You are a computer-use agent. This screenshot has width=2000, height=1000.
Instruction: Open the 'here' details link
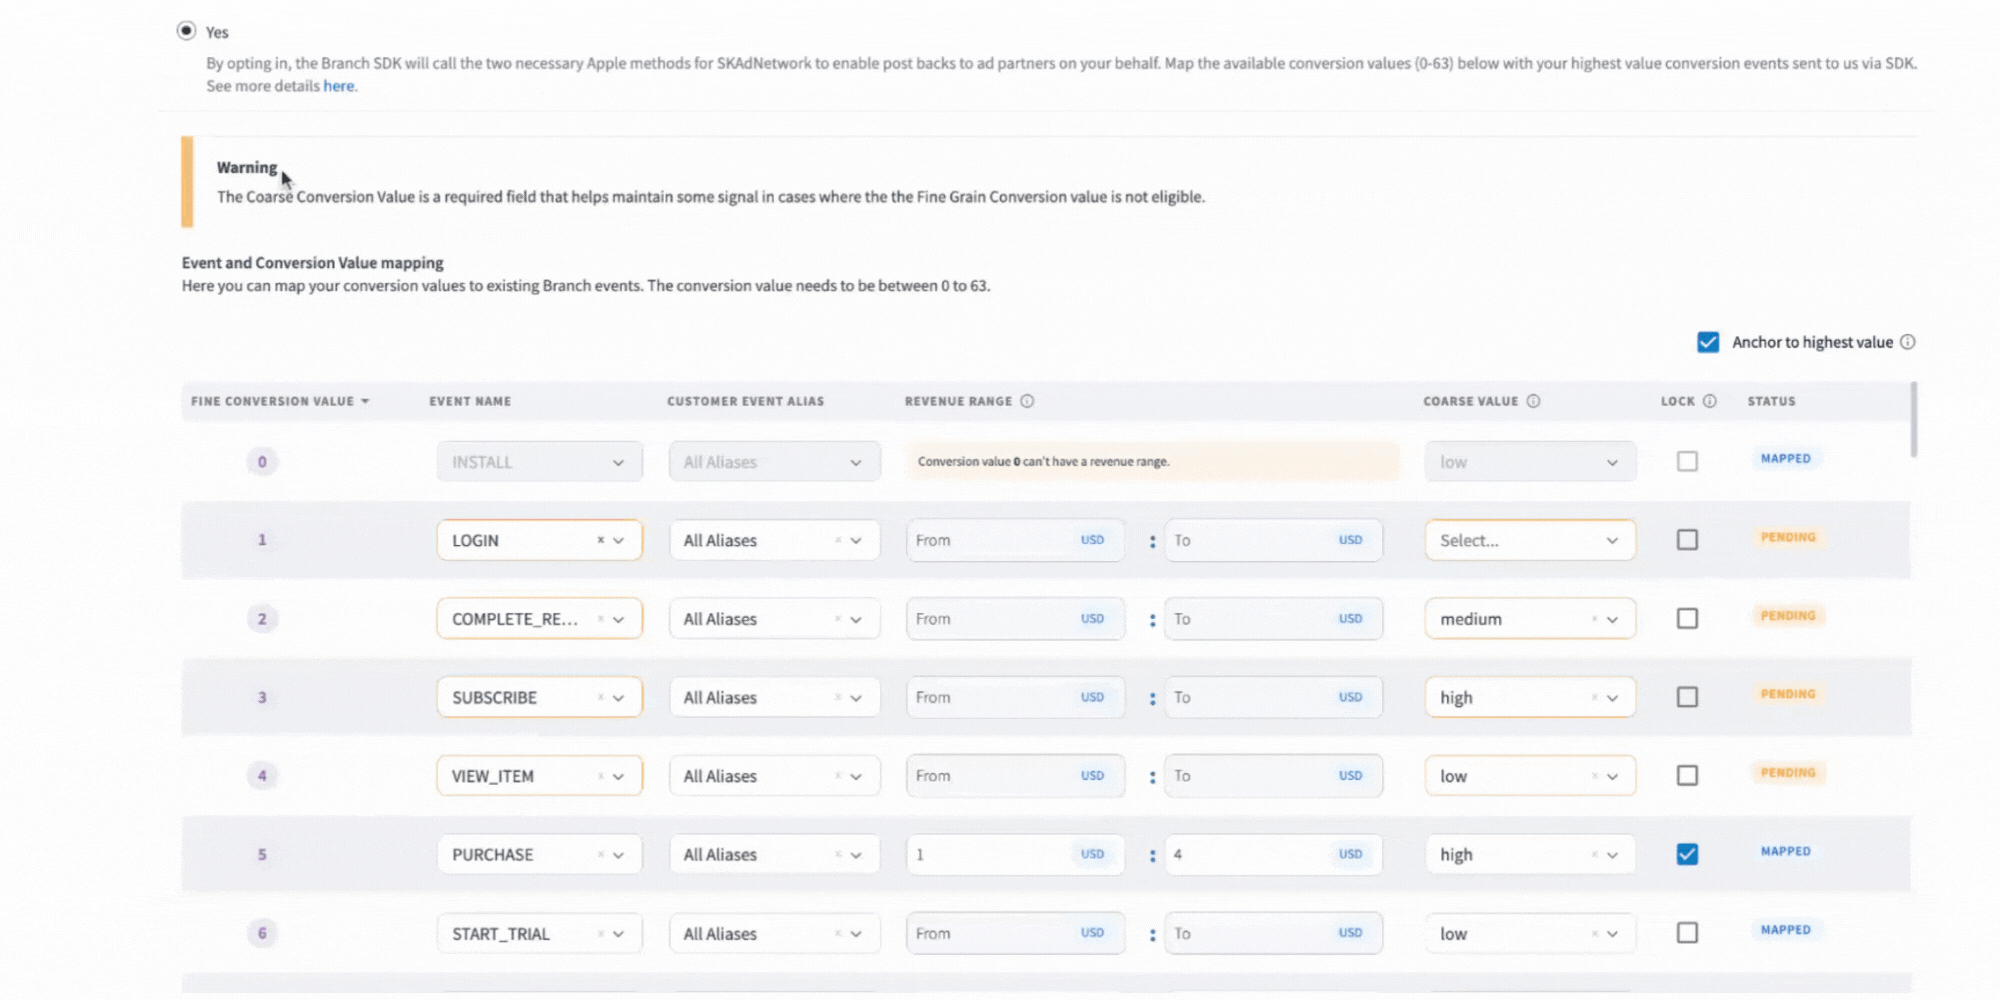338,86
